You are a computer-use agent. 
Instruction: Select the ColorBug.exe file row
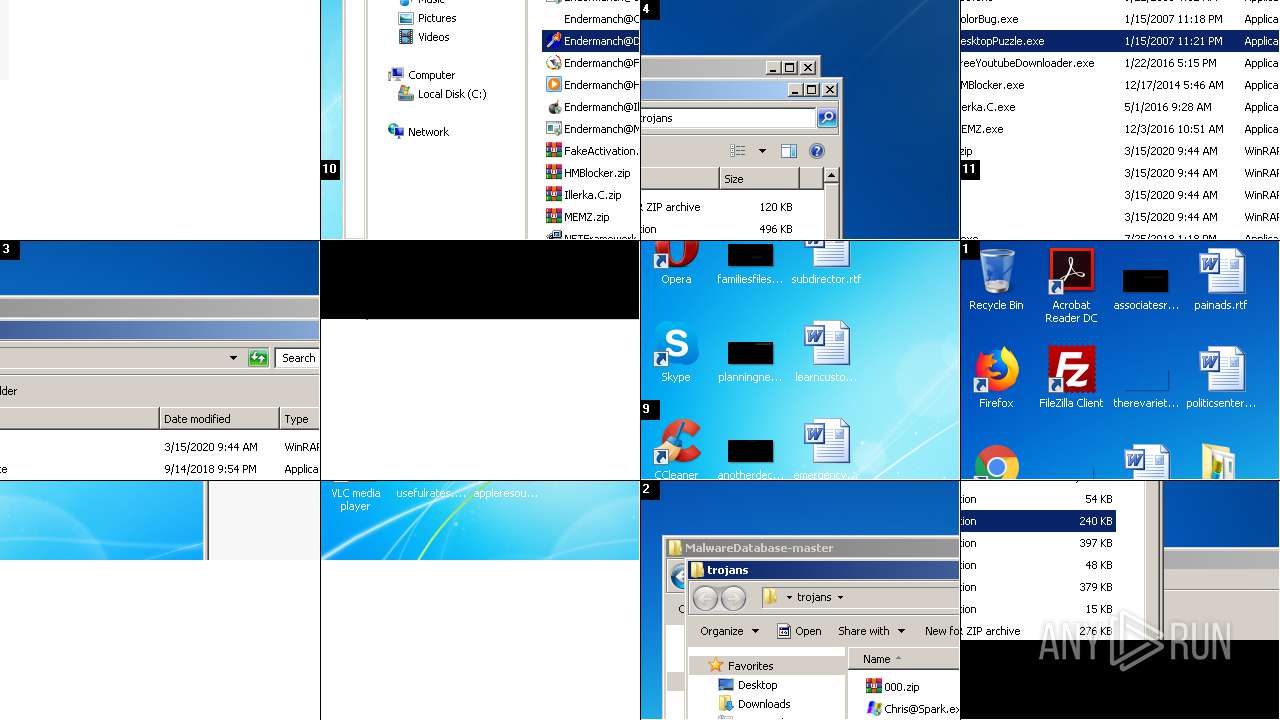tap(1120, 19)
